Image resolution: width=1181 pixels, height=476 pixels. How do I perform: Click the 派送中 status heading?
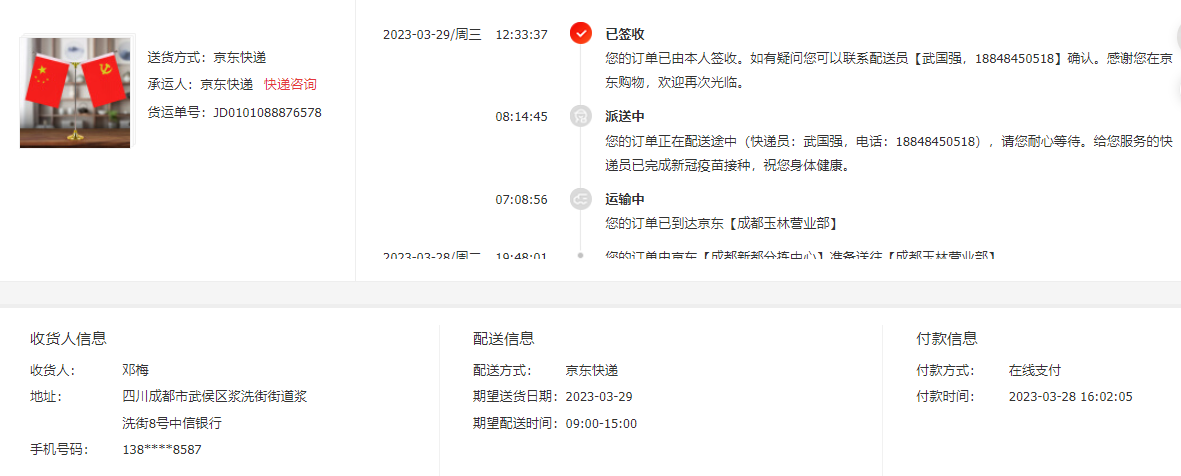[624, 117]
